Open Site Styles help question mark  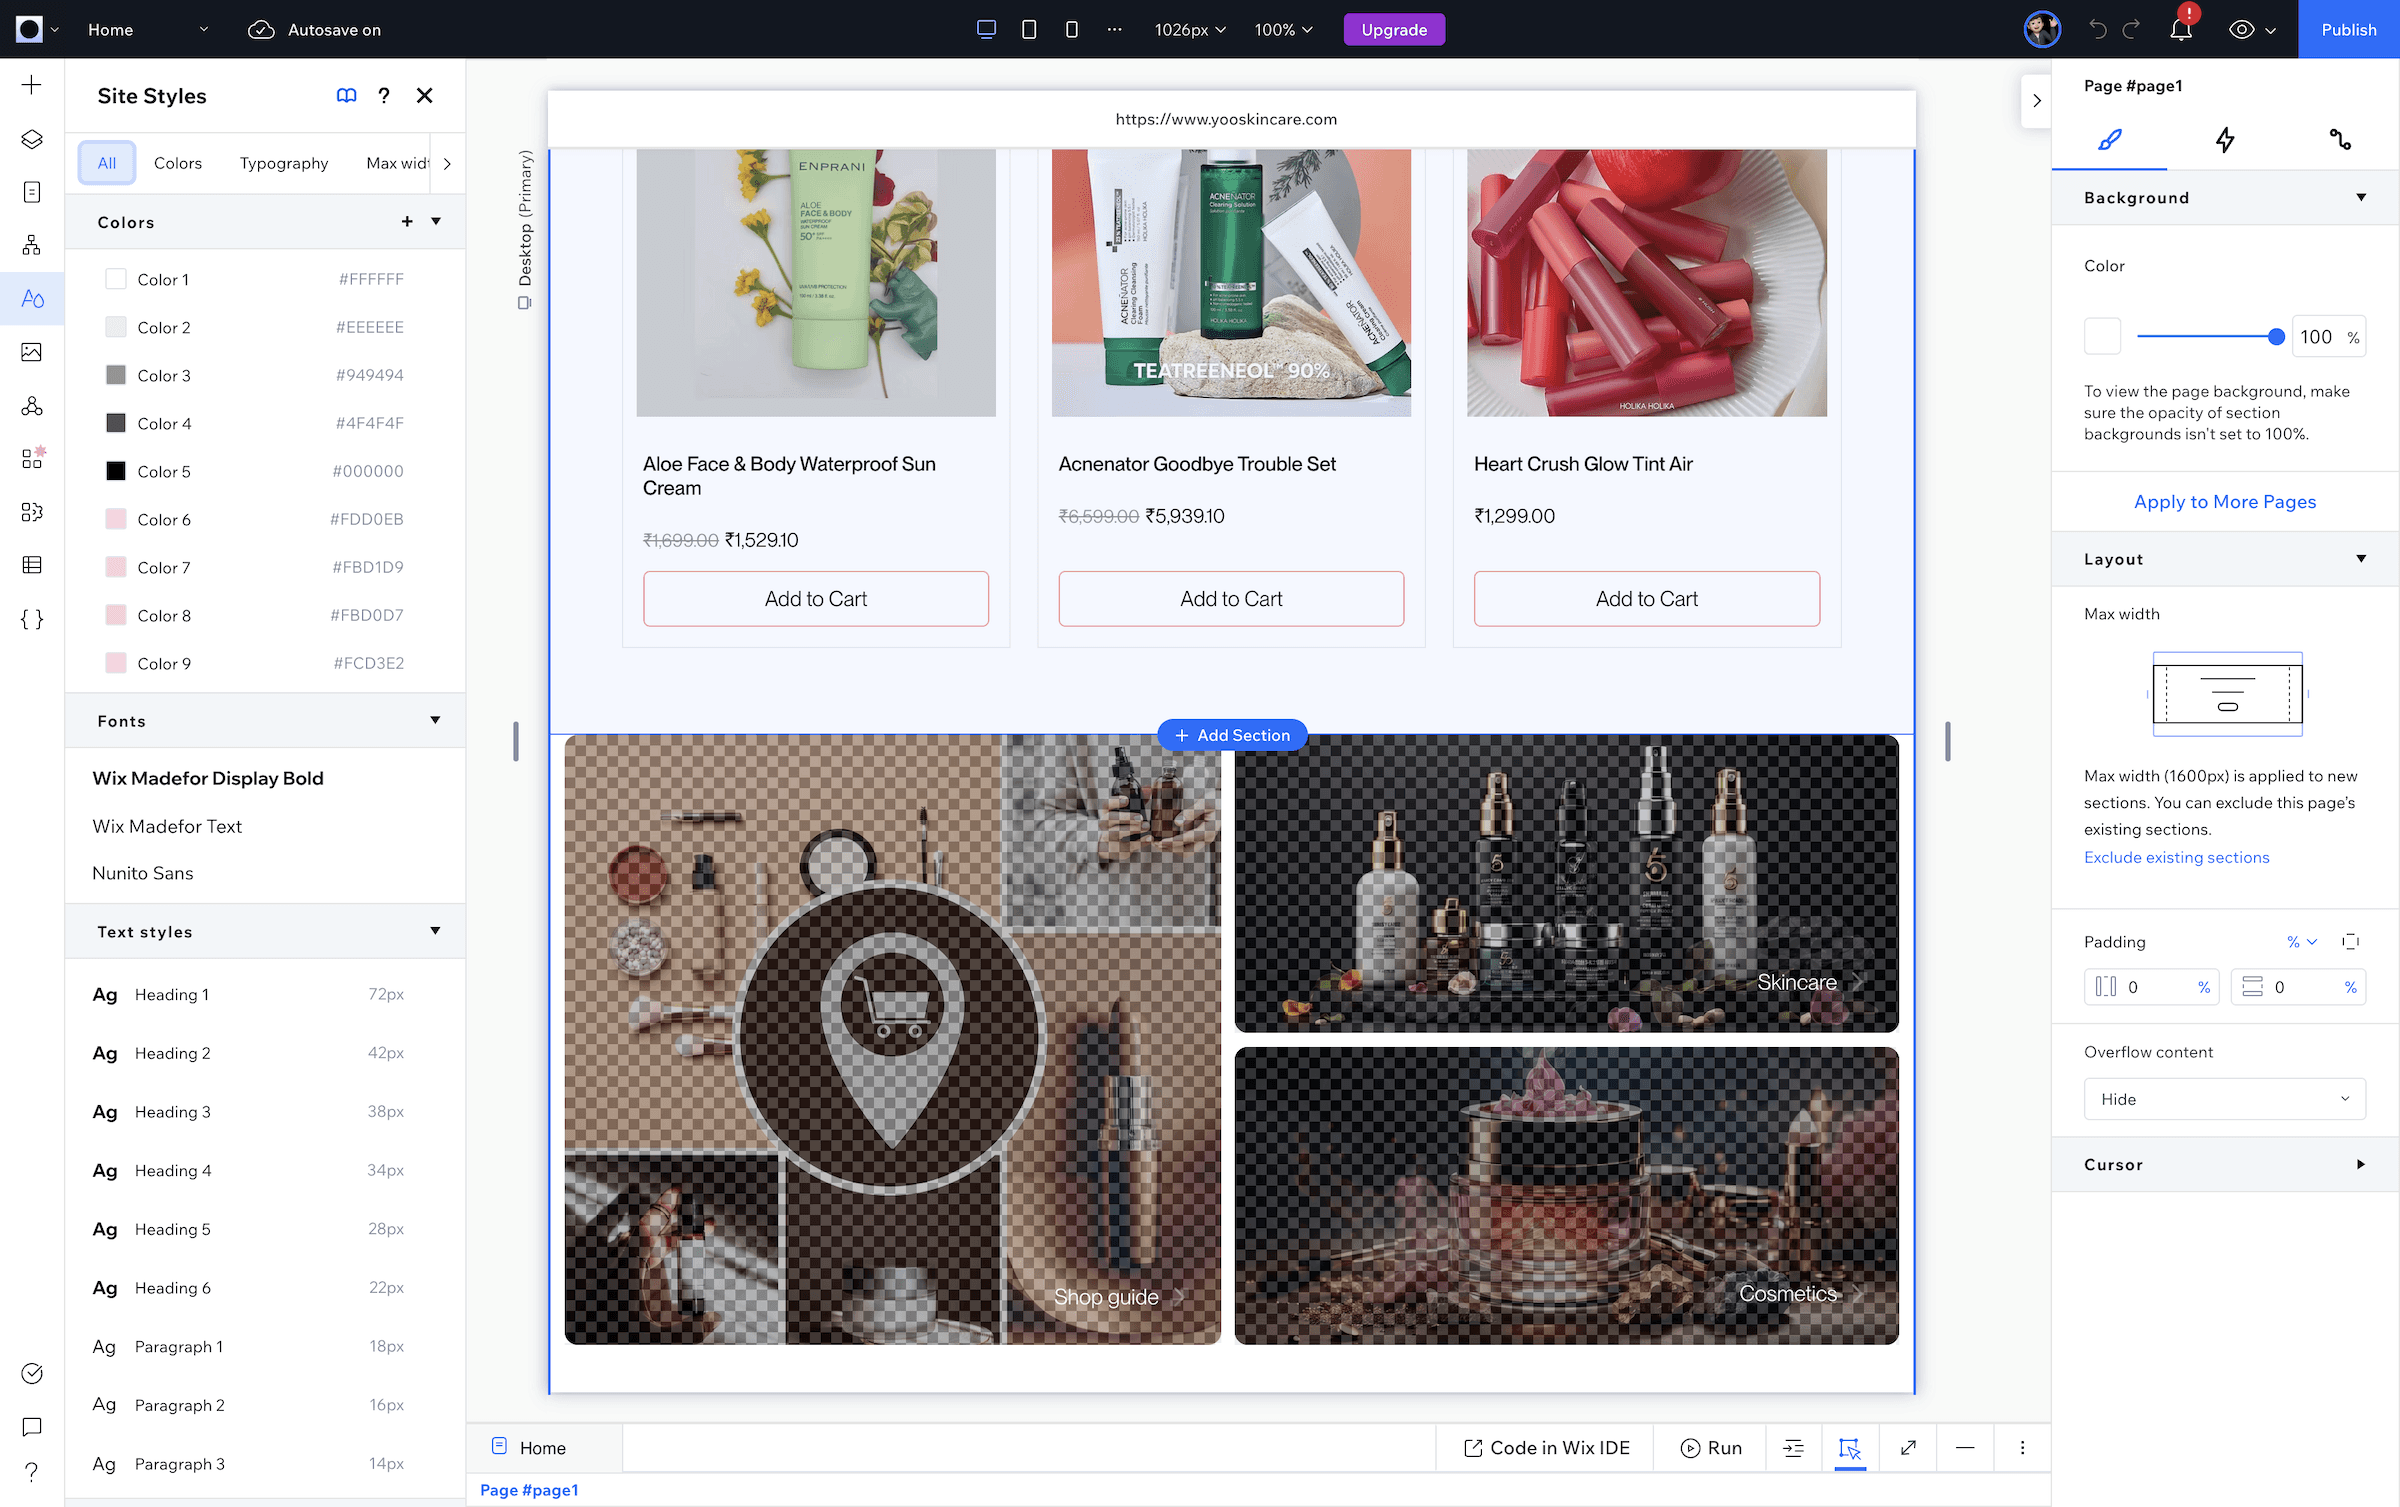click(x=384, y=95)
